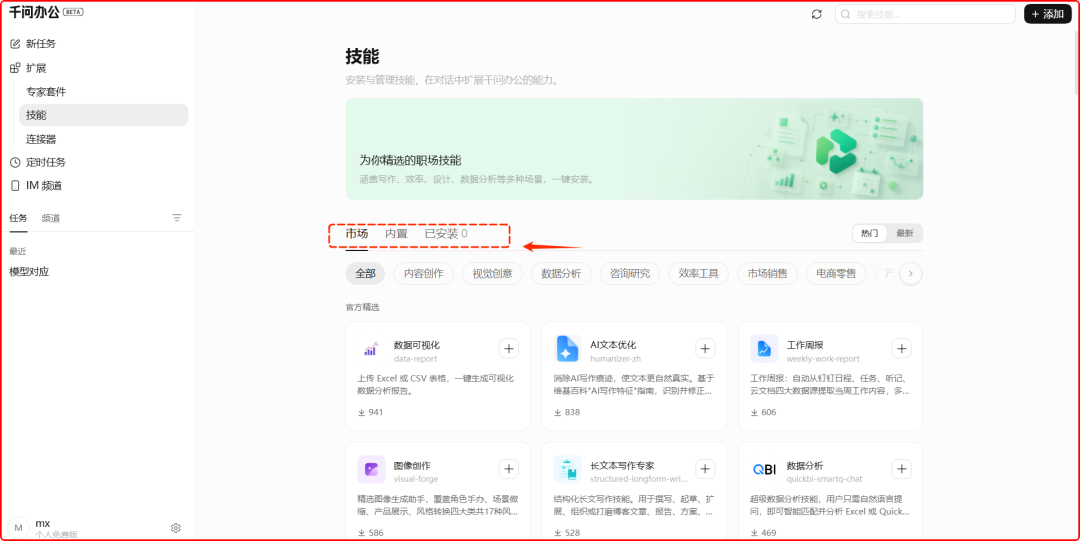Image resolution: width=1080 pixels, height=541 pixels.
Task: Filter by 数据分析 category chip
Action: (561, 274)
